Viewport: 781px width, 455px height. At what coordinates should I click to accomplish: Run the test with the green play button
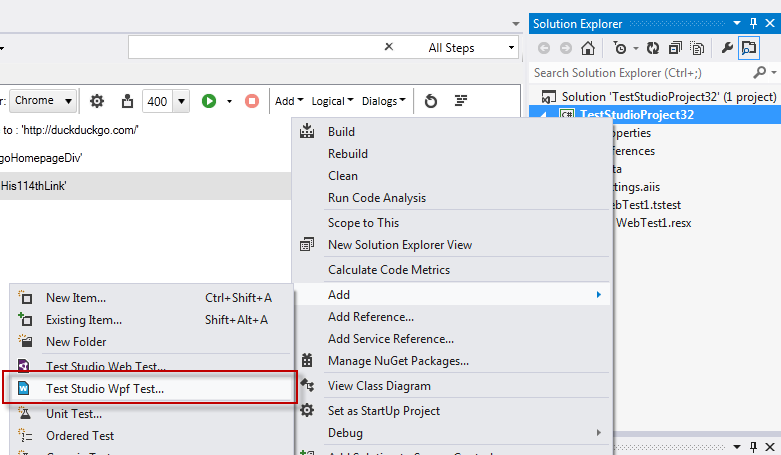click(x=209, y=101)
